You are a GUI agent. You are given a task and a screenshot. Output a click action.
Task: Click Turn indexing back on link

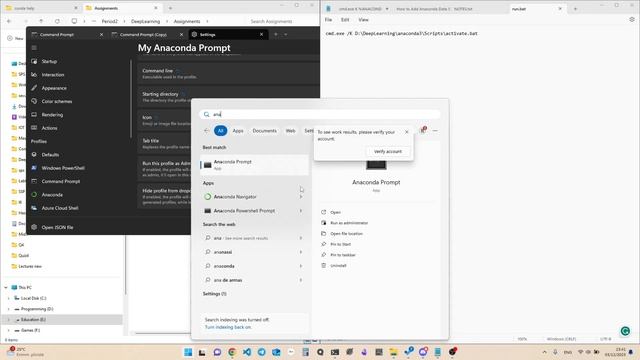(x=228, y=327)
